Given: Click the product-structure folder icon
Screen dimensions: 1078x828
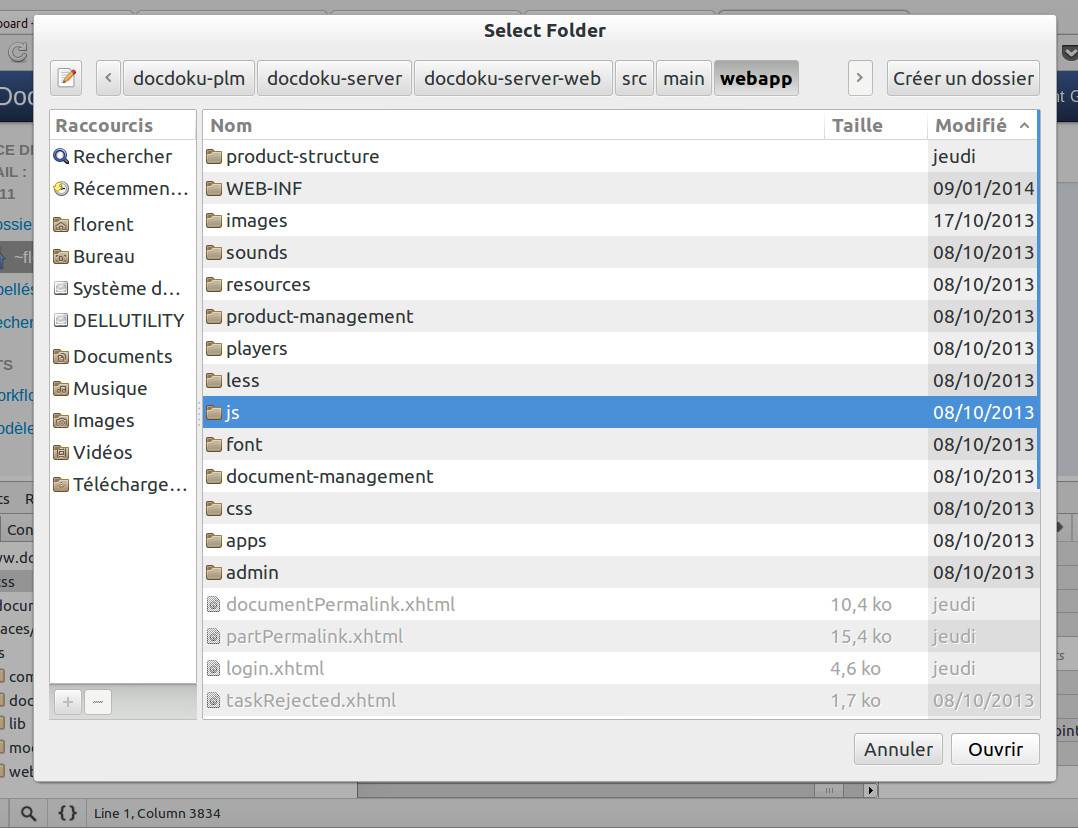Looking at the screenshot, I should click(213, 157).
